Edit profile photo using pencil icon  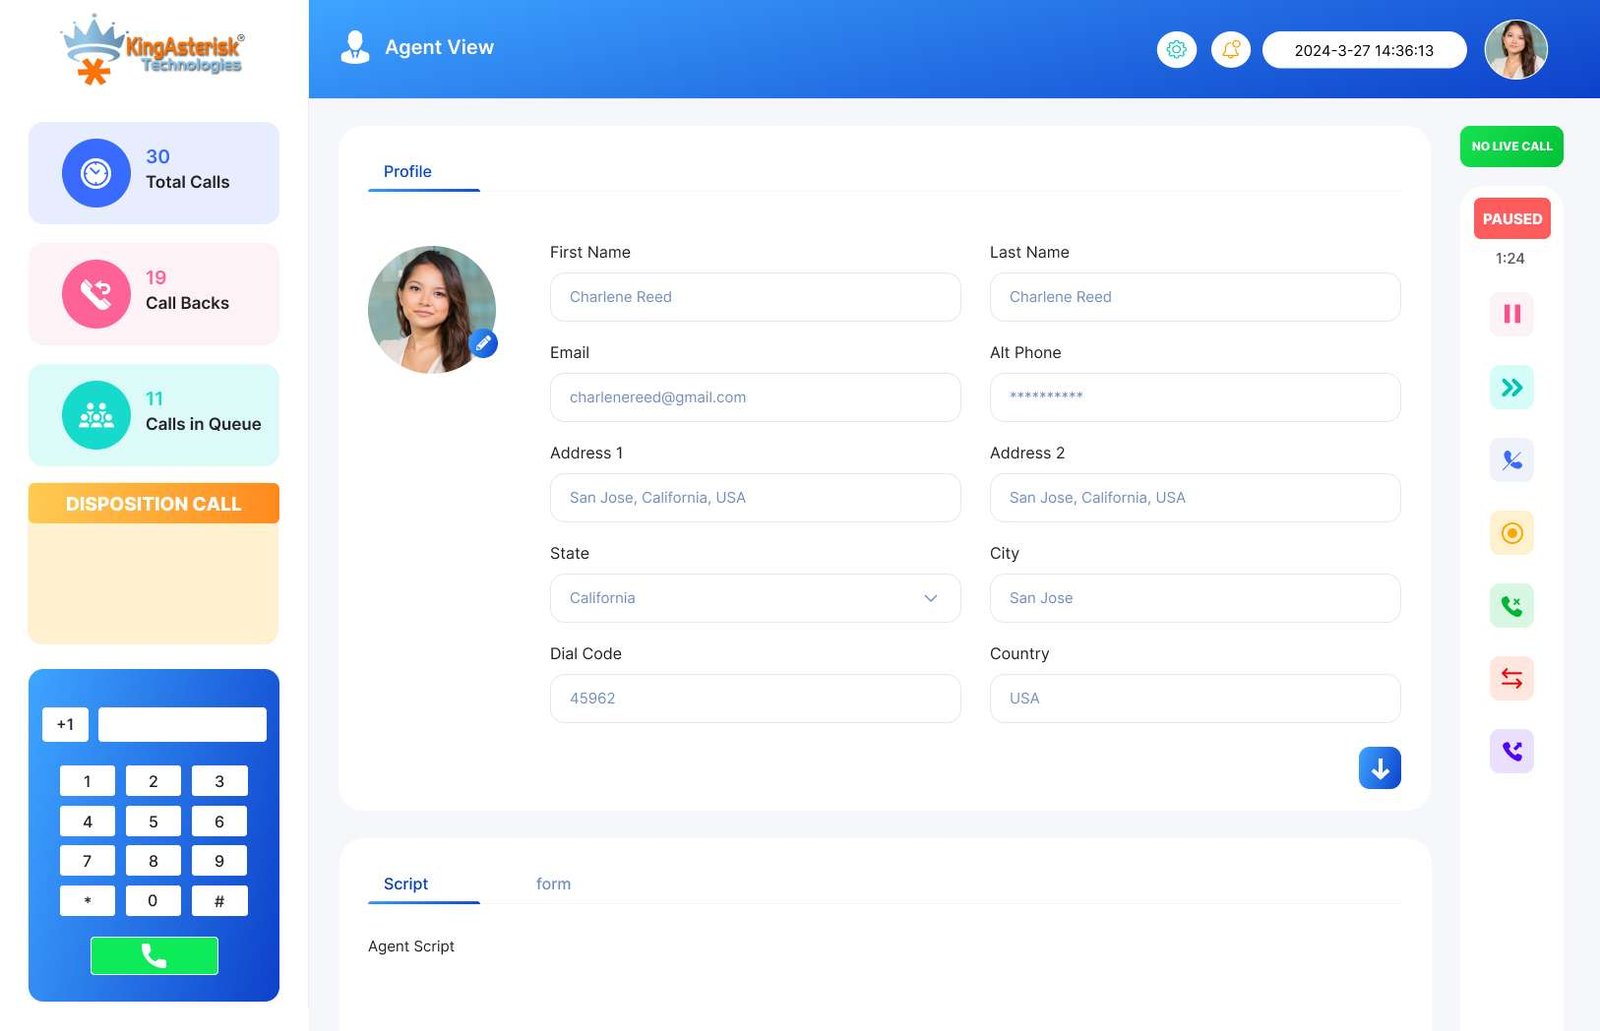tap(483, 343)
